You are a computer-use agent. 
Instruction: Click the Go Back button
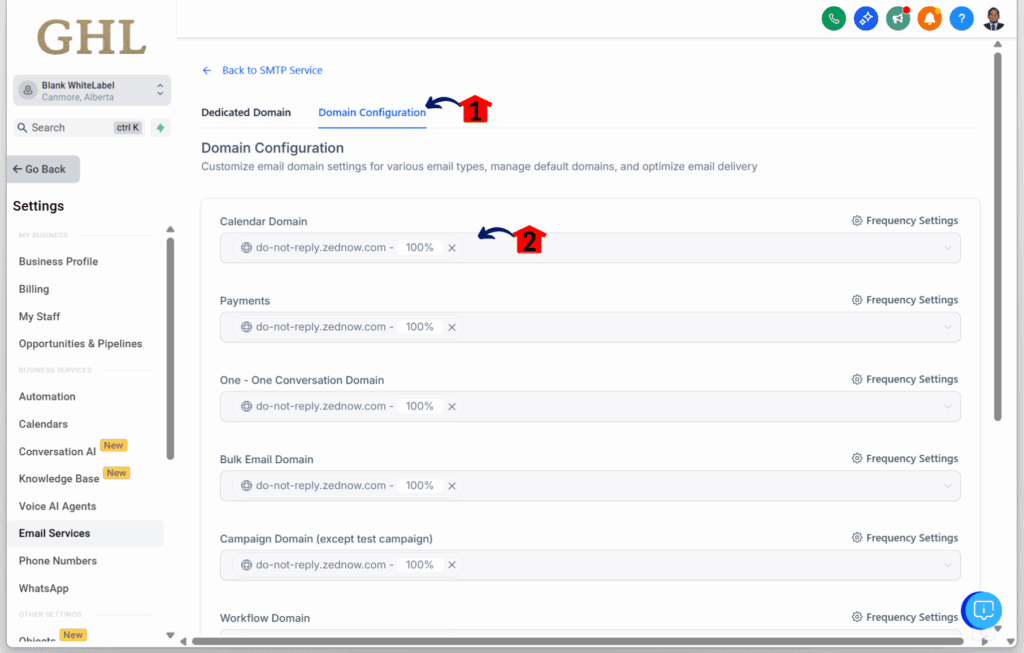[x=44, y=169]
